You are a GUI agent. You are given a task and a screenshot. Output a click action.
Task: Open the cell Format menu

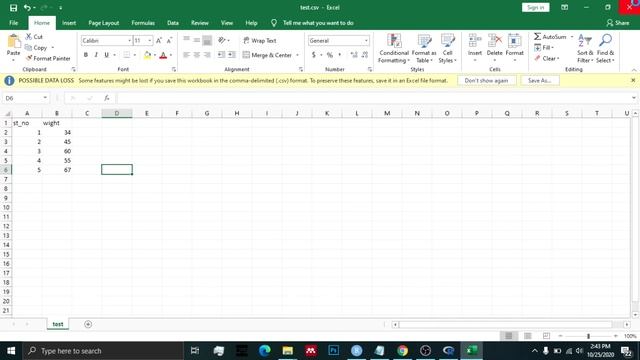click(514, 49)
